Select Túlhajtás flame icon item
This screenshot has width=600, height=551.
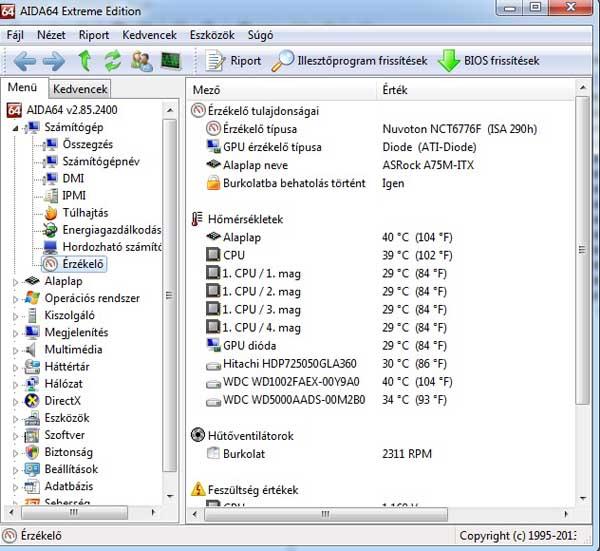[x=51, y=213]
